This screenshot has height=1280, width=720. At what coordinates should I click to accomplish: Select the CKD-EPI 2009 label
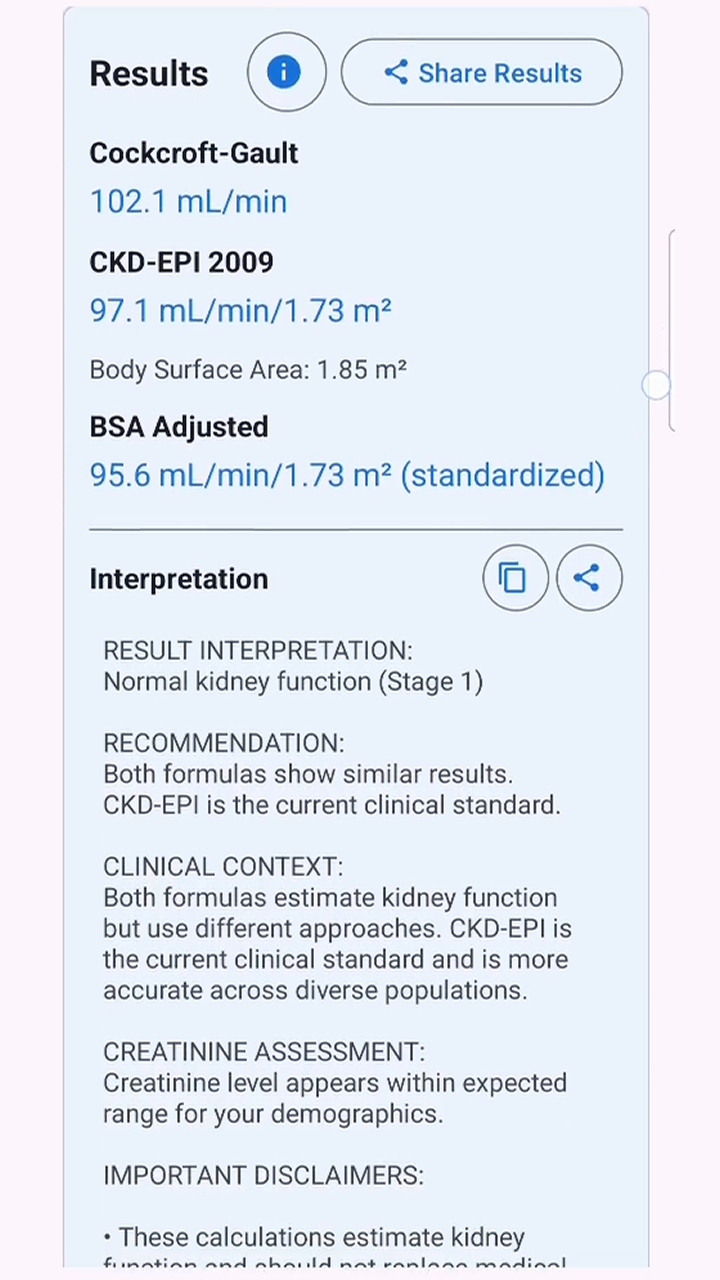[x=181, y=262]
